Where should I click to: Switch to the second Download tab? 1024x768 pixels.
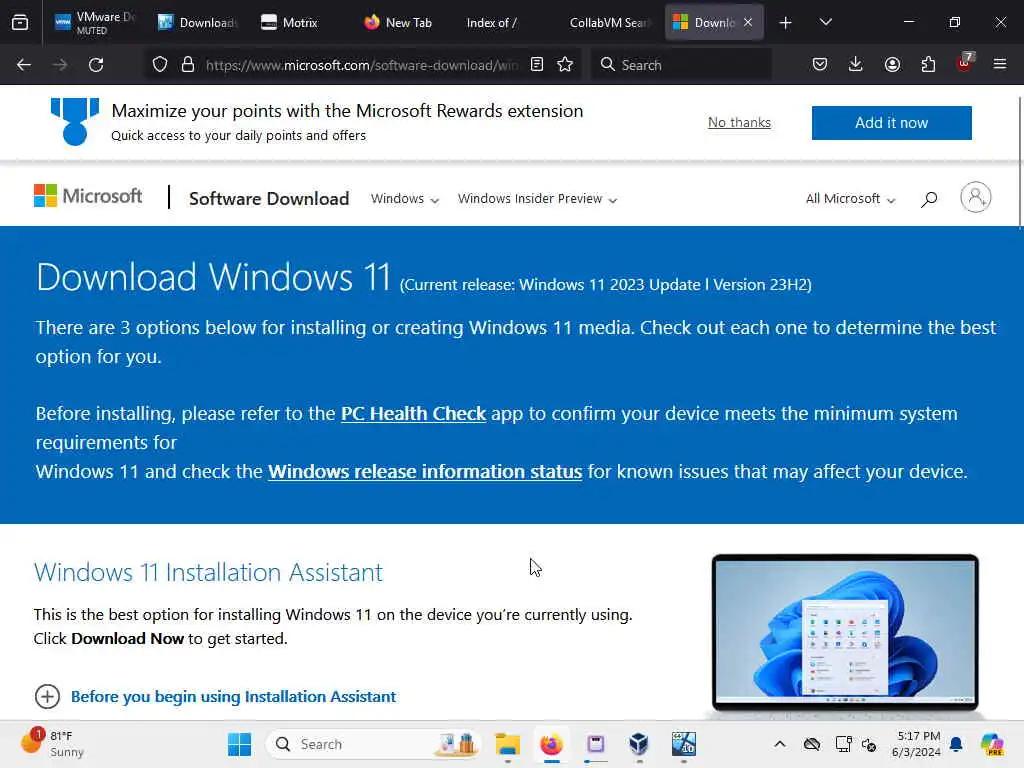pyautogui.click(x=198, y=23)
